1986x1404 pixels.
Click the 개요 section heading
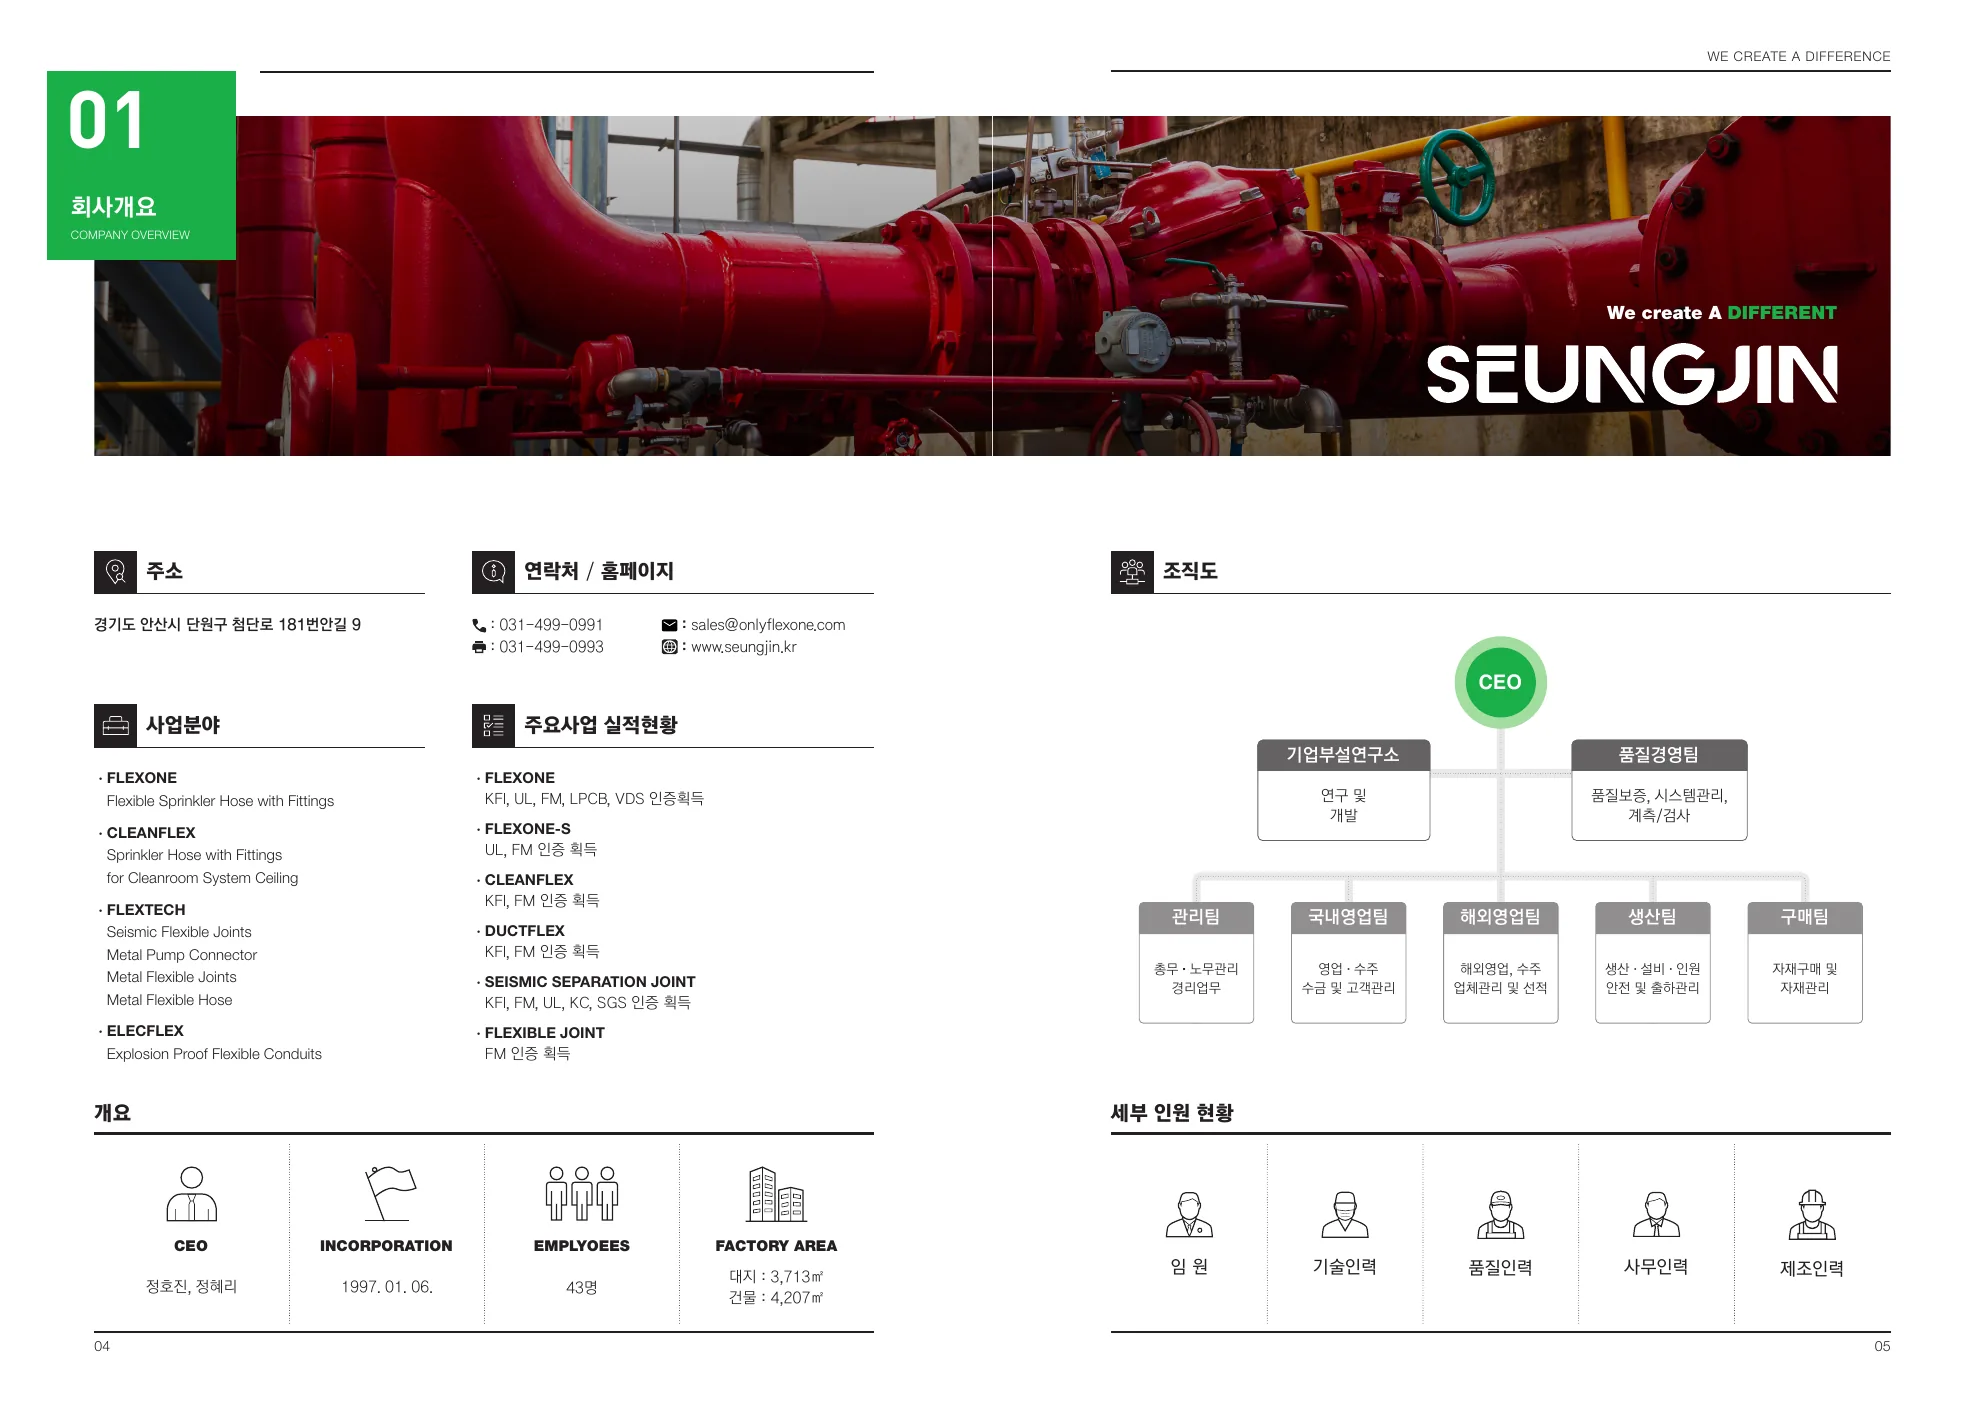coord(112,1113)
